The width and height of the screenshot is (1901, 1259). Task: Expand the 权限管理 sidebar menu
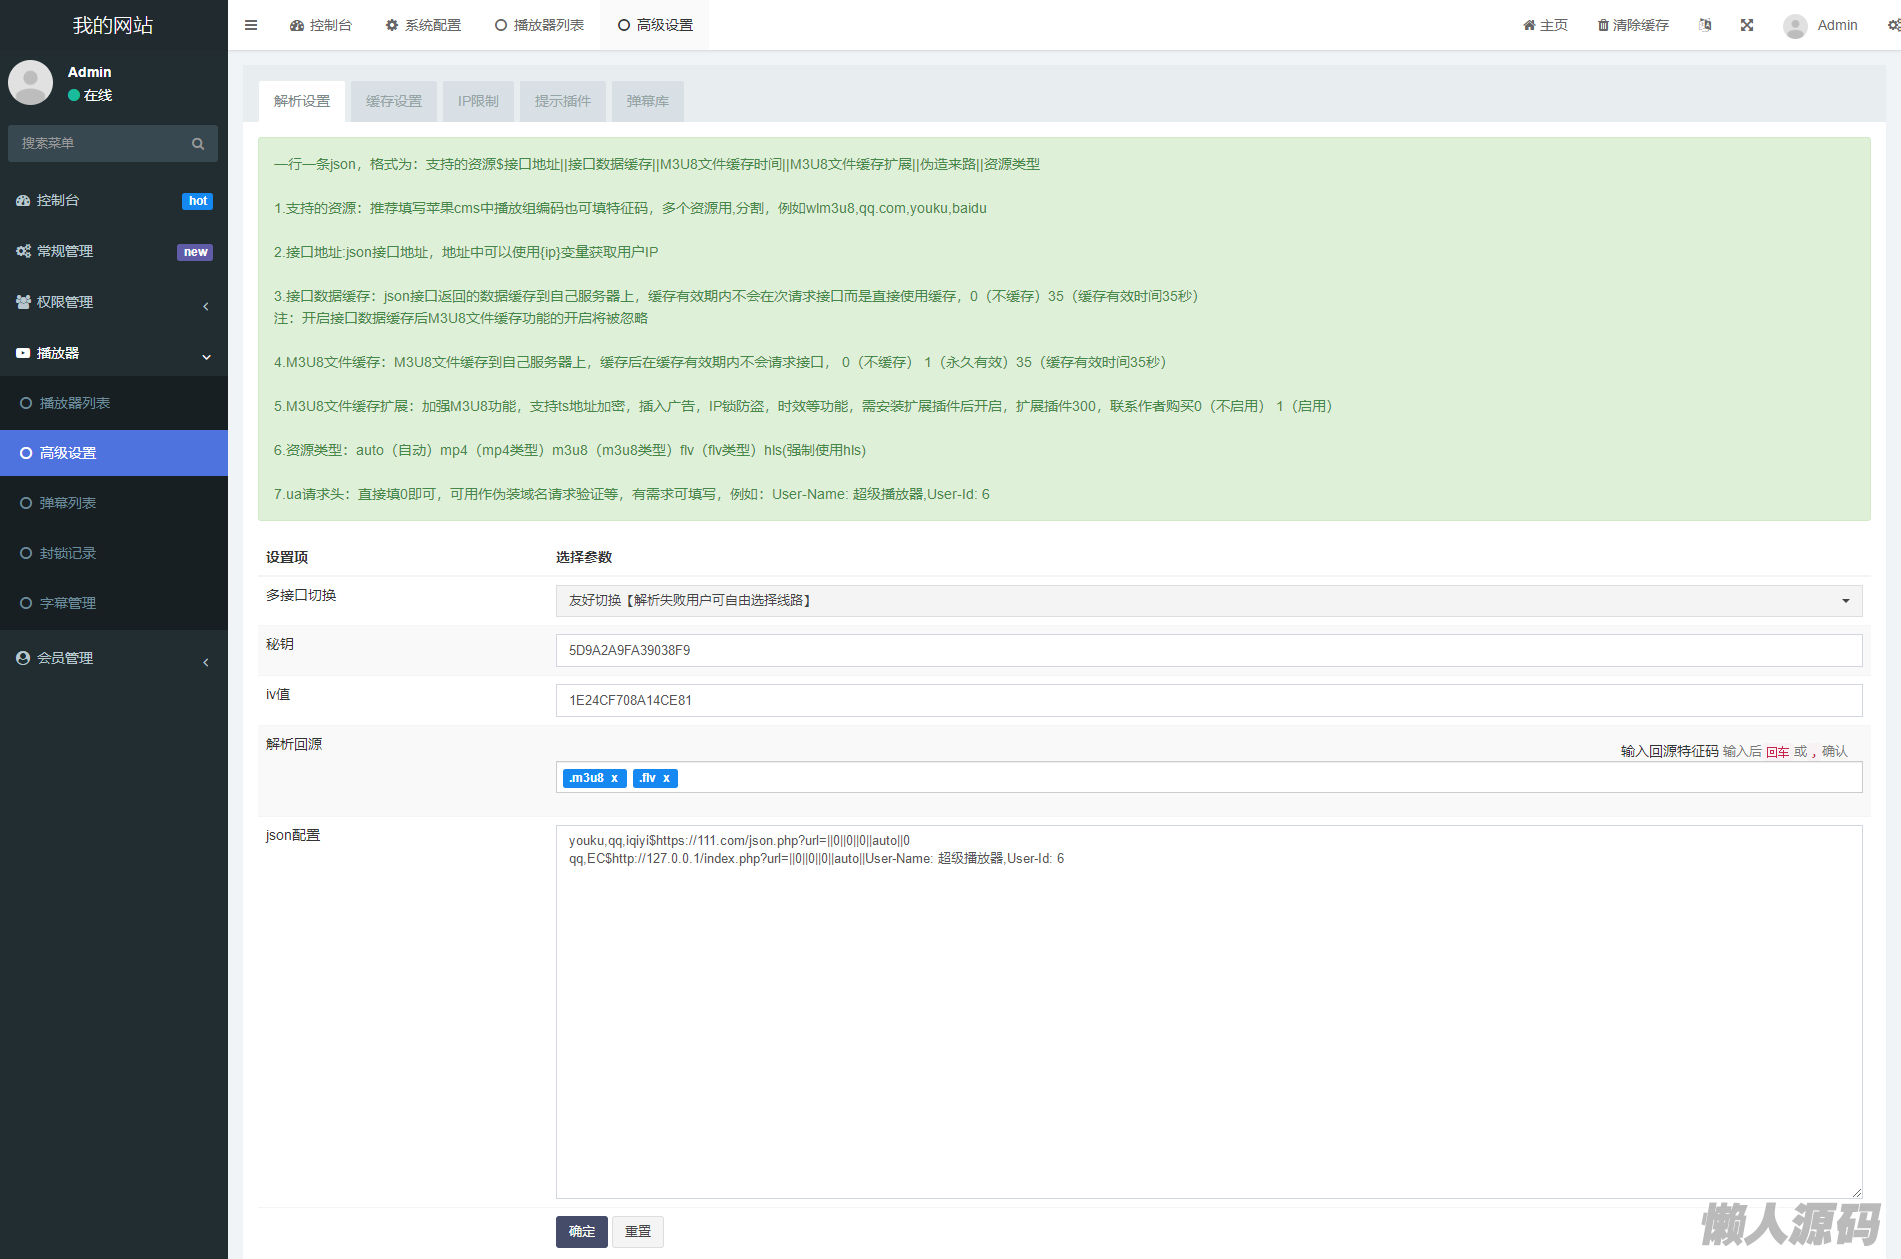[x=113, y=302]
